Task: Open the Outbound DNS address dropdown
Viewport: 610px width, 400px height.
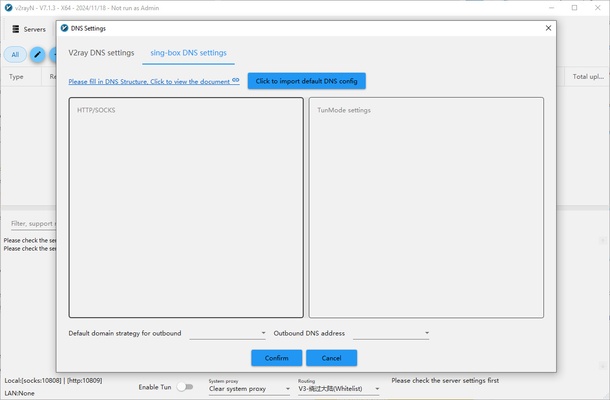Action: (x=391, y=333)
